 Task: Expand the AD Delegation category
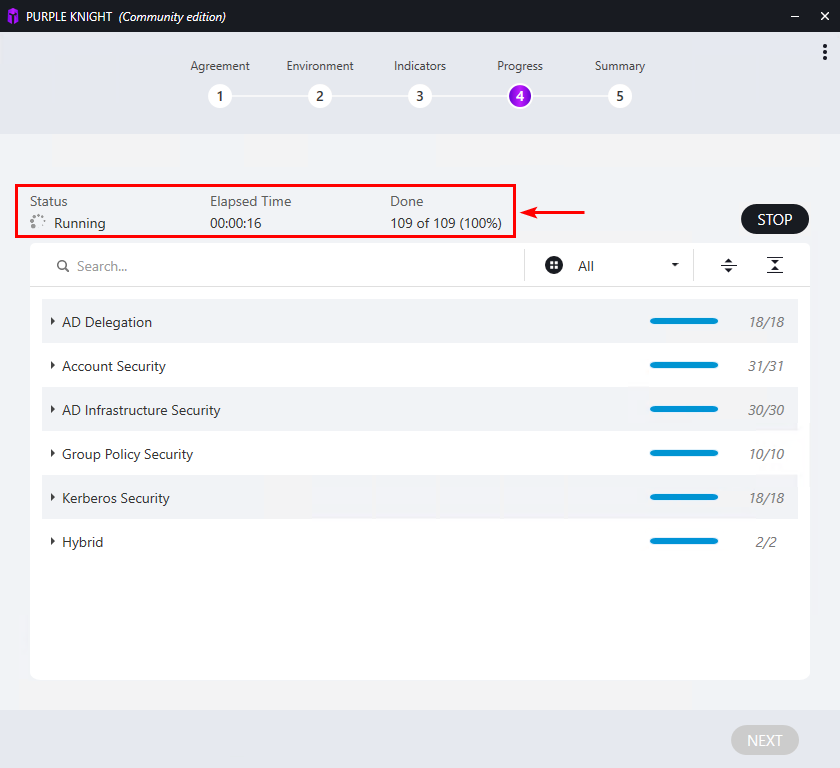[53, 322]
